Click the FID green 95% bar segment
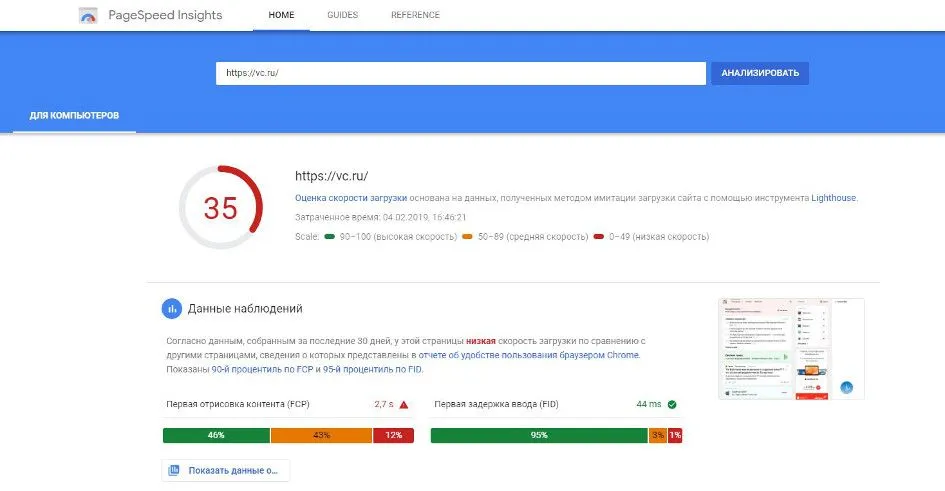The image size is (945, 491). (x=539, y=435)
